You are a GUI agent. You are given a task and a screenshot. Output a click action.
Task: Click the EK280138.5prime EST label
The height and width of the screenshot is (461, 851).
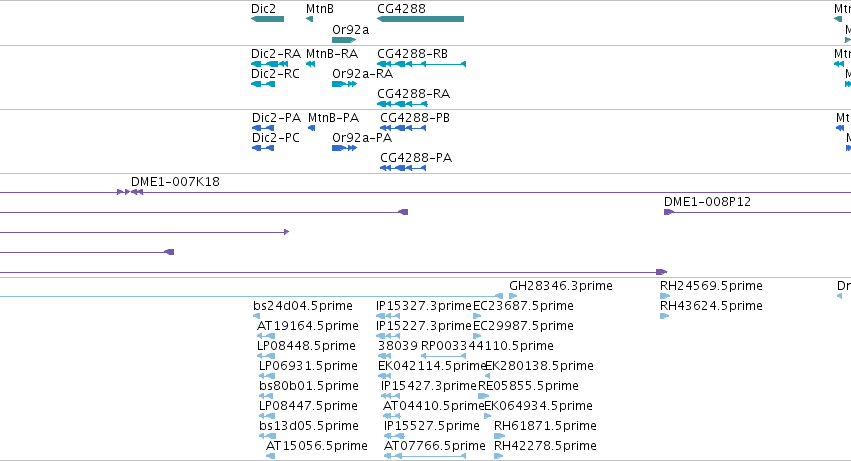539,367
